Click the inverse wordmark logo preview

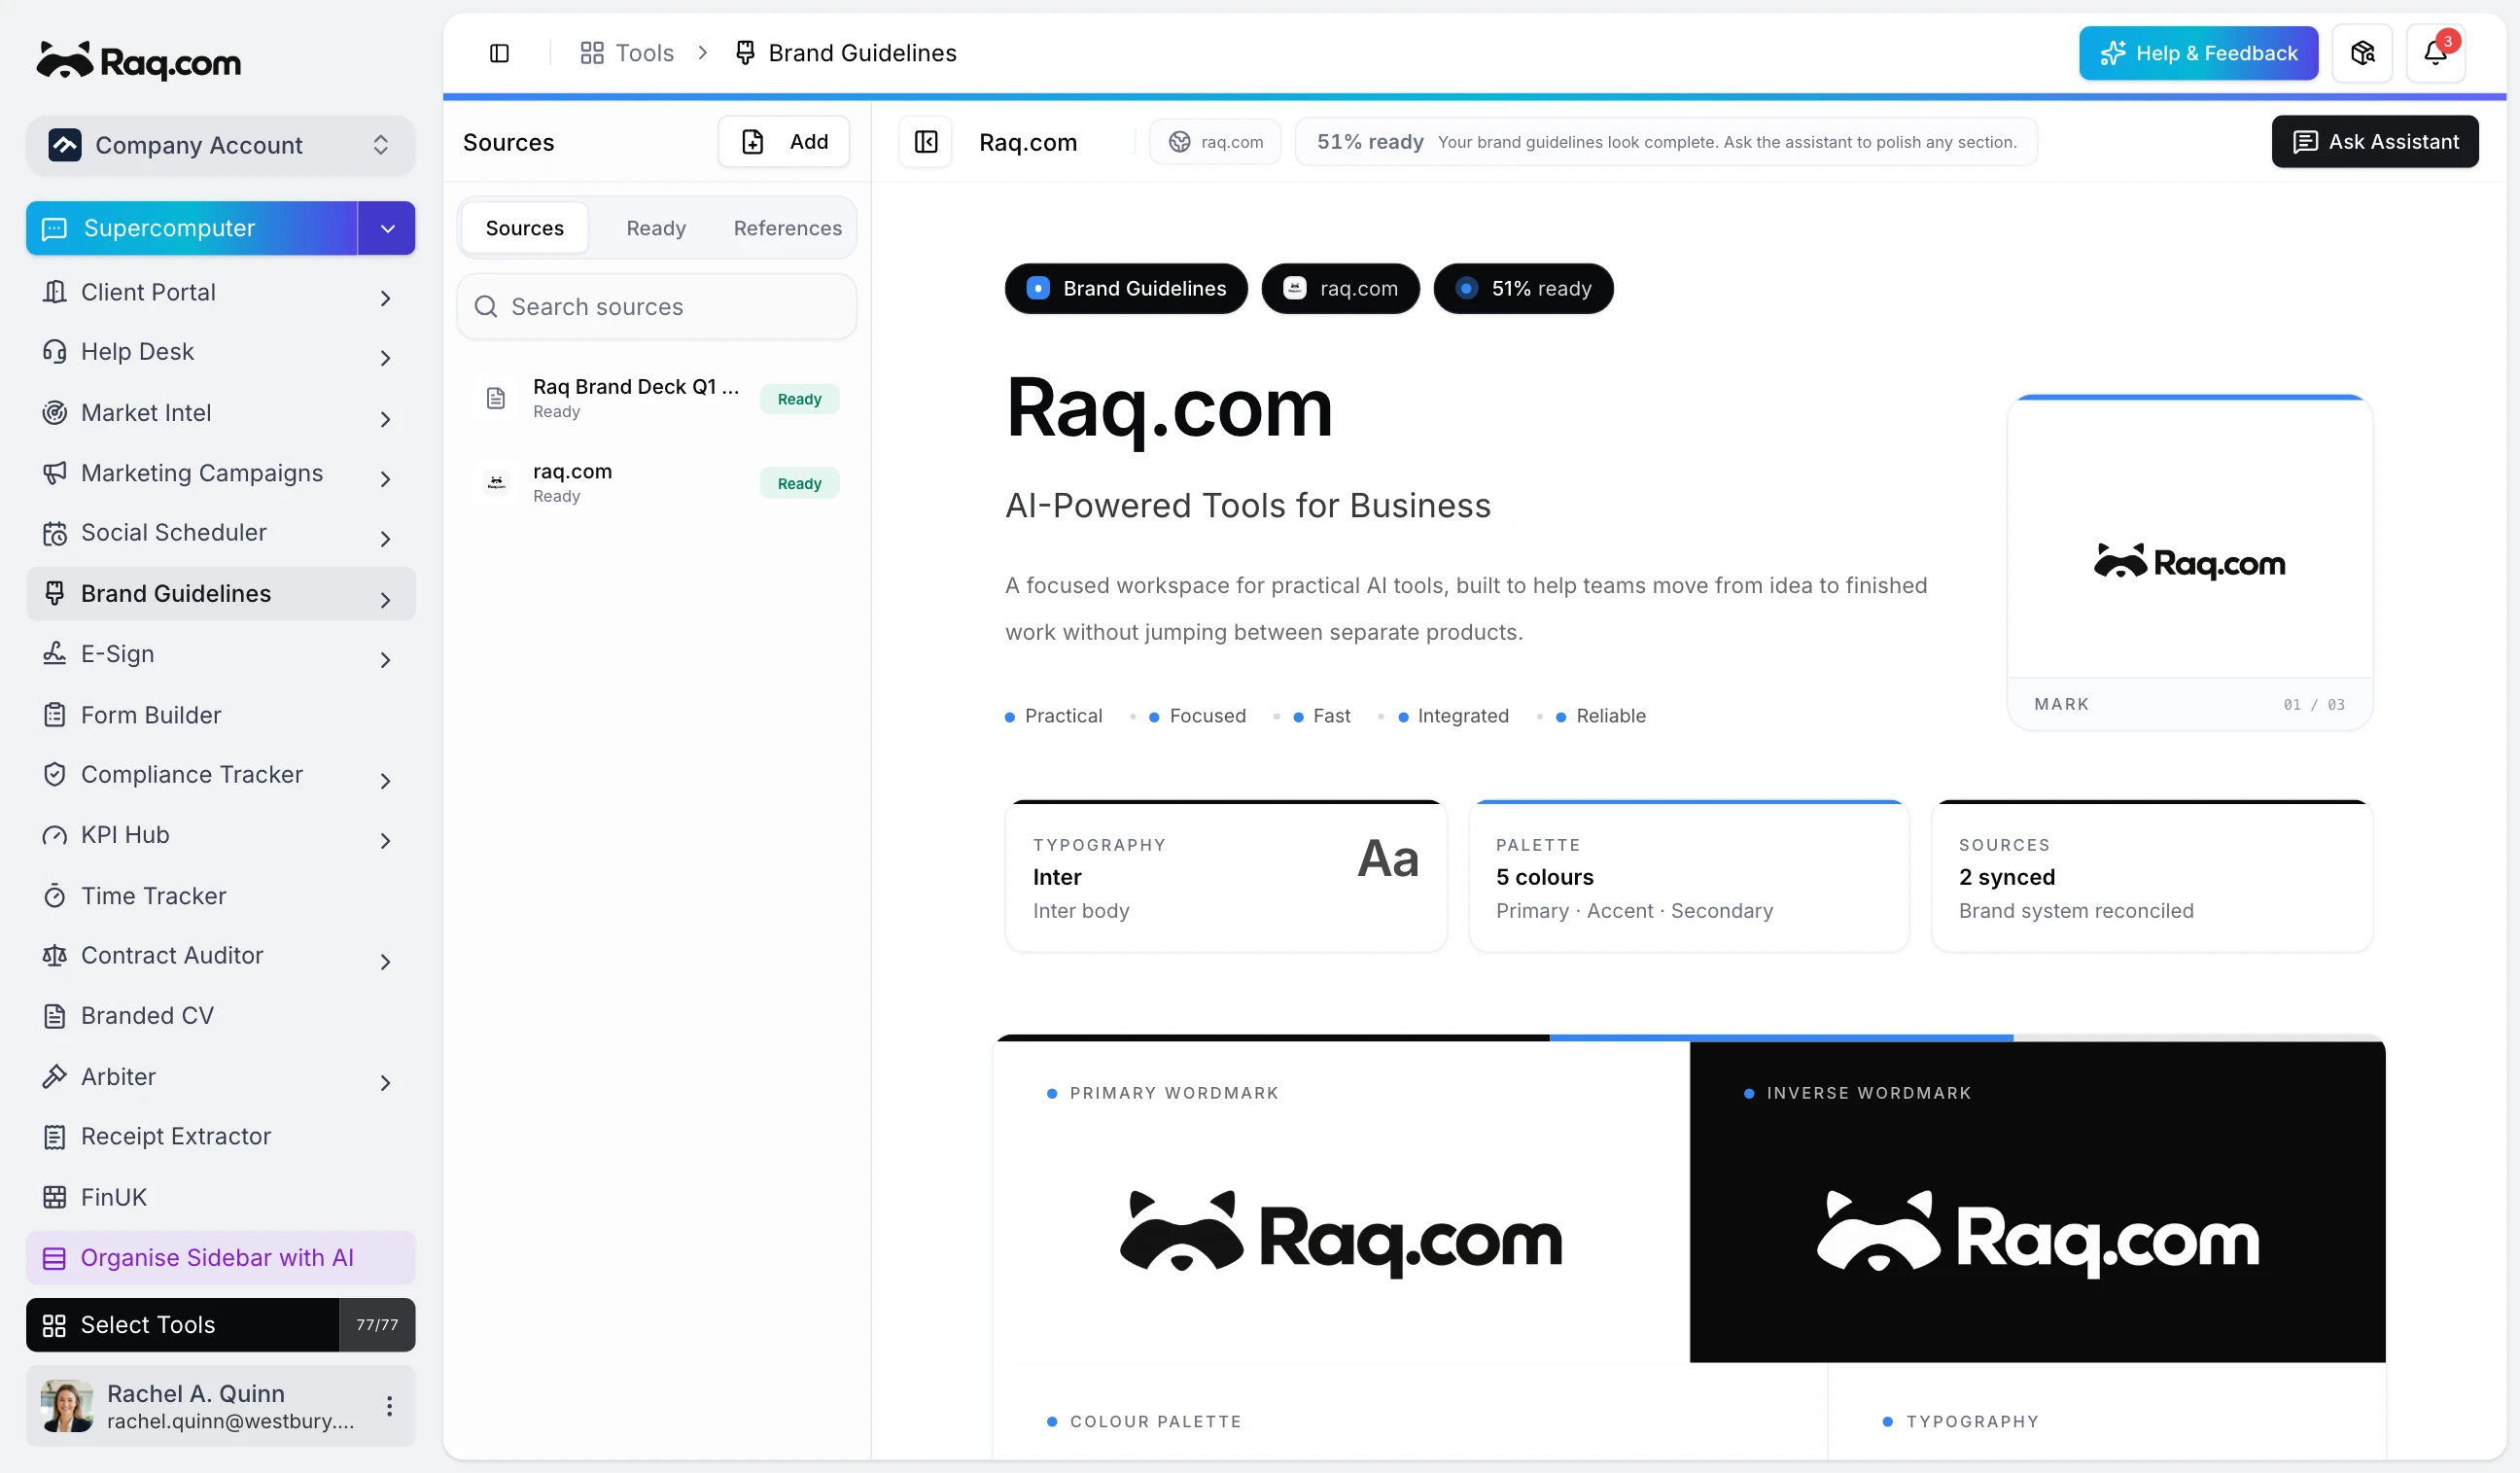pyautogui.click(x=2036, y=1236)
